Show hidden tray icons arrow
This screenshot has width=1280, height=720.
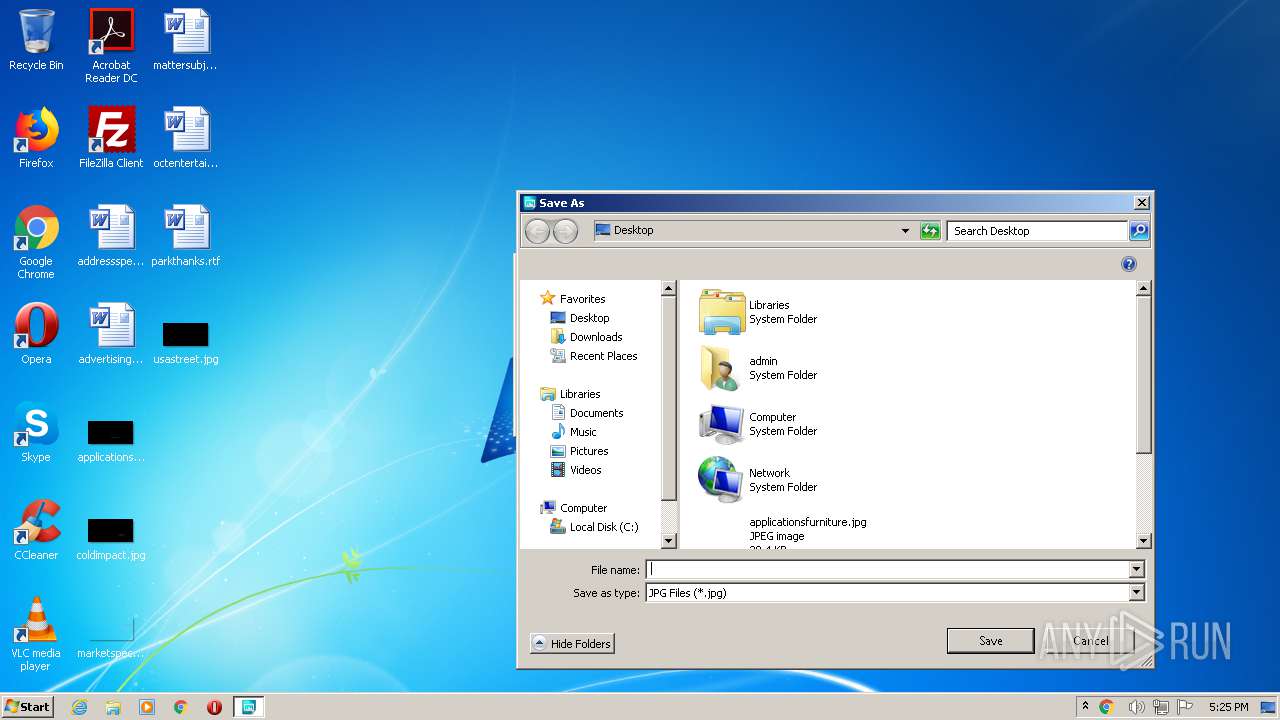pos(1085,707)
